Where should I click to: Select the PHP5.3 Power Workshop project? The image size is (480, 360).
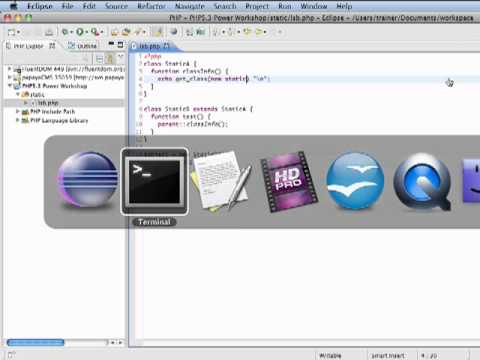(54, 86)
